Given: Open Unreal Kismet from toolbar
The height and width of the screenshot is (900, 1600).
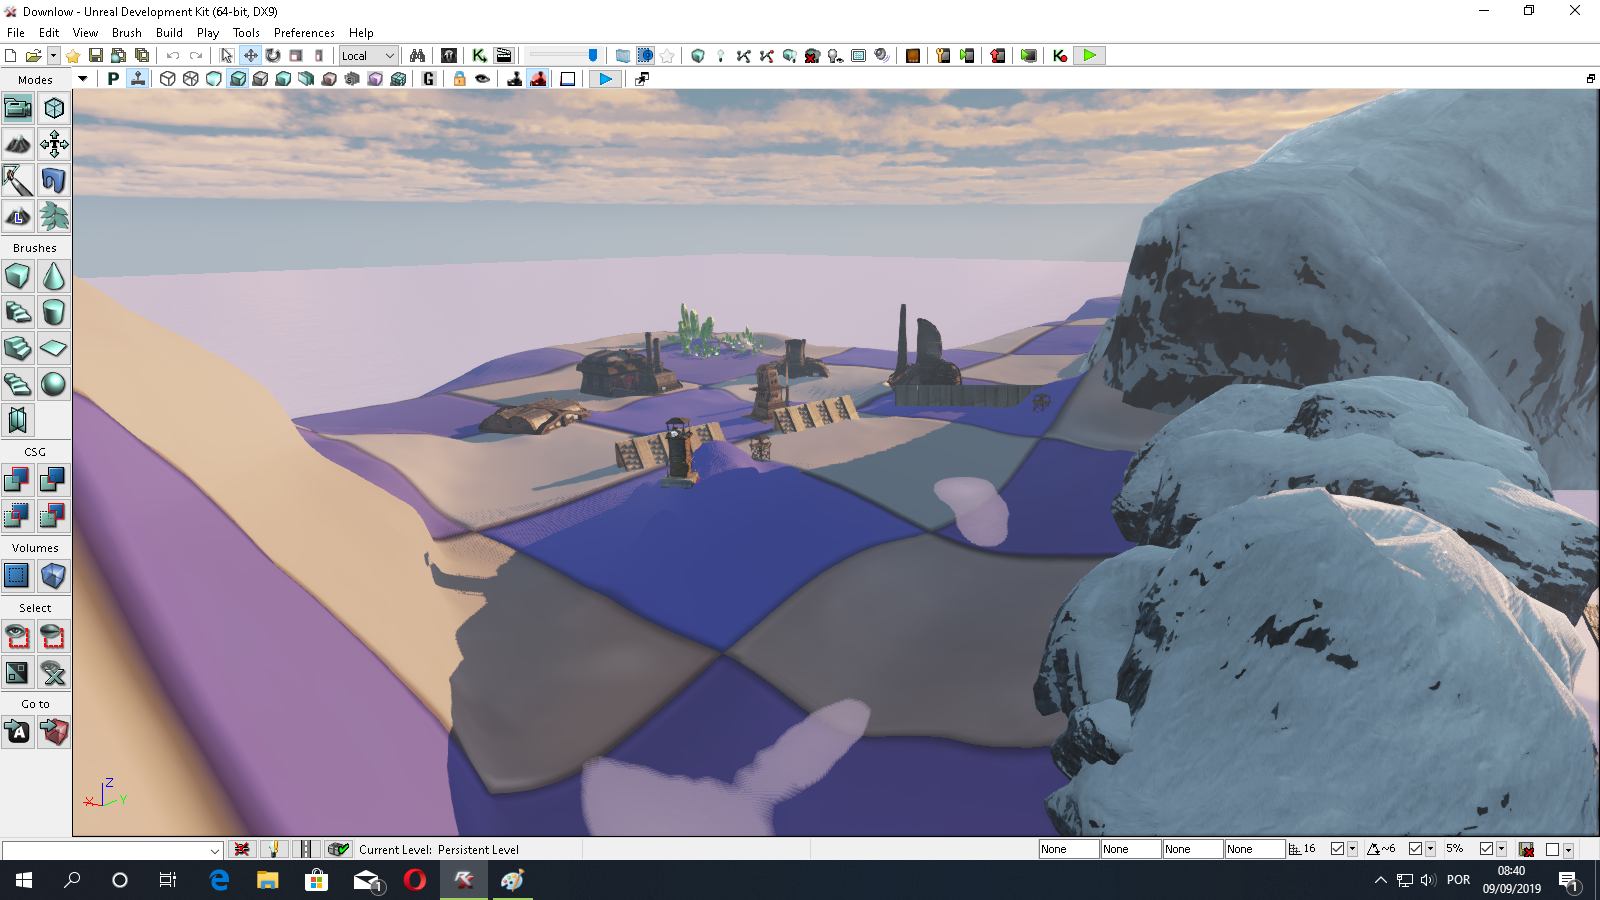Looking at the screenshot, I should point(480,56).
